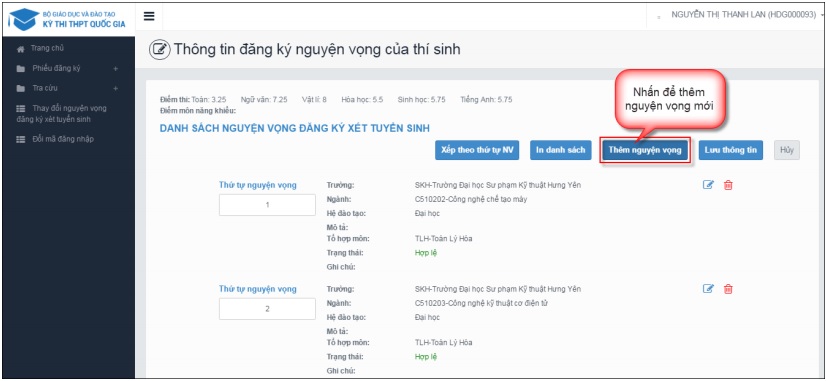Click the label Điểm môn năng khiếu

(x=198, y=111)
